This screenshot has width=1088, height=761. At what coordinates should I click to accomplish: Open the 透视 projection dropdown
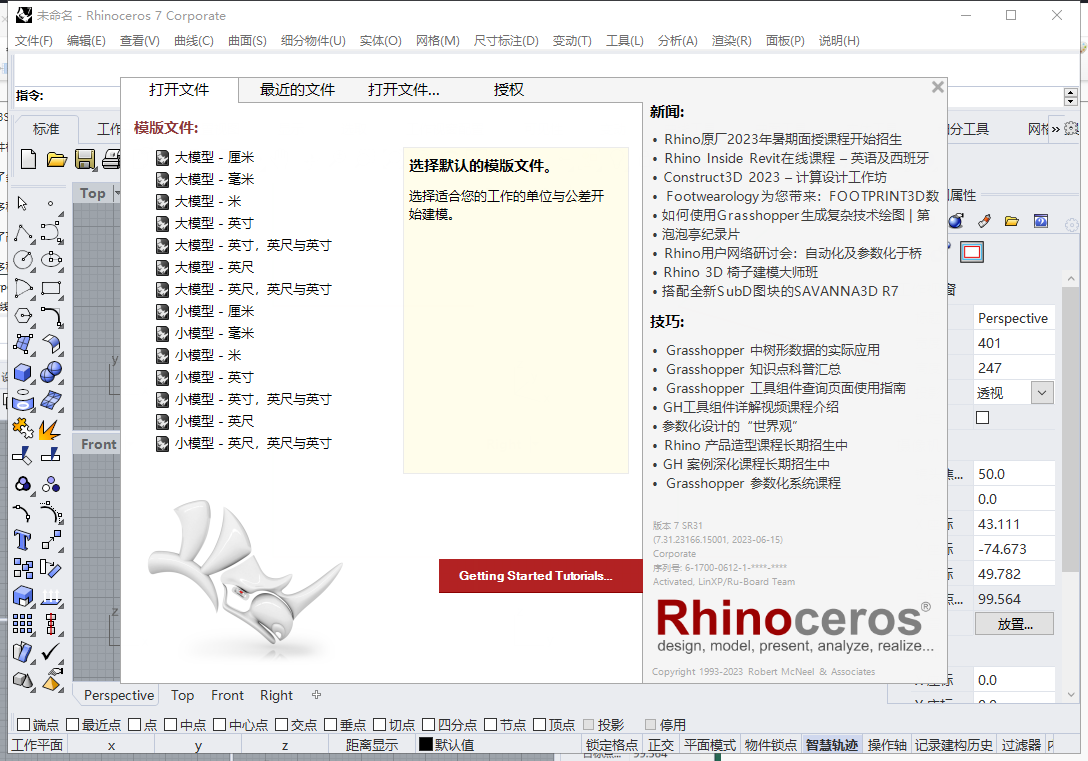point(1042,393)
